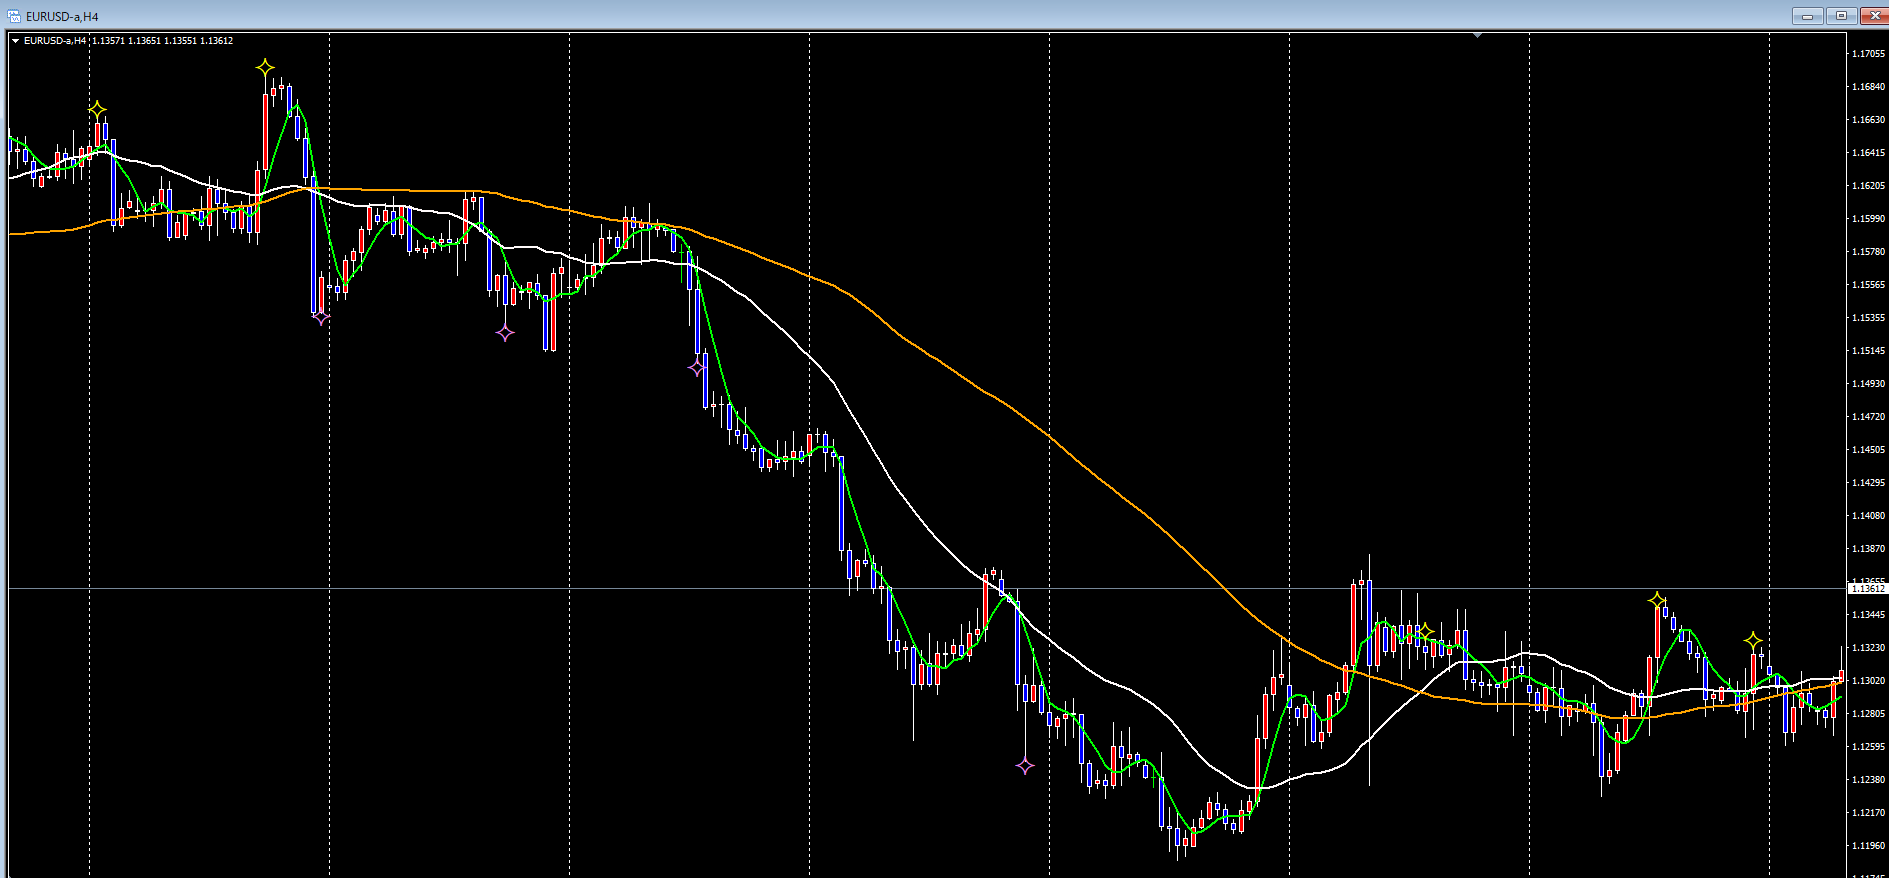The width and height of the screenshot is (1889, 878).
Task: Select the yellow star just below the price line
Action: [1657, 600]
